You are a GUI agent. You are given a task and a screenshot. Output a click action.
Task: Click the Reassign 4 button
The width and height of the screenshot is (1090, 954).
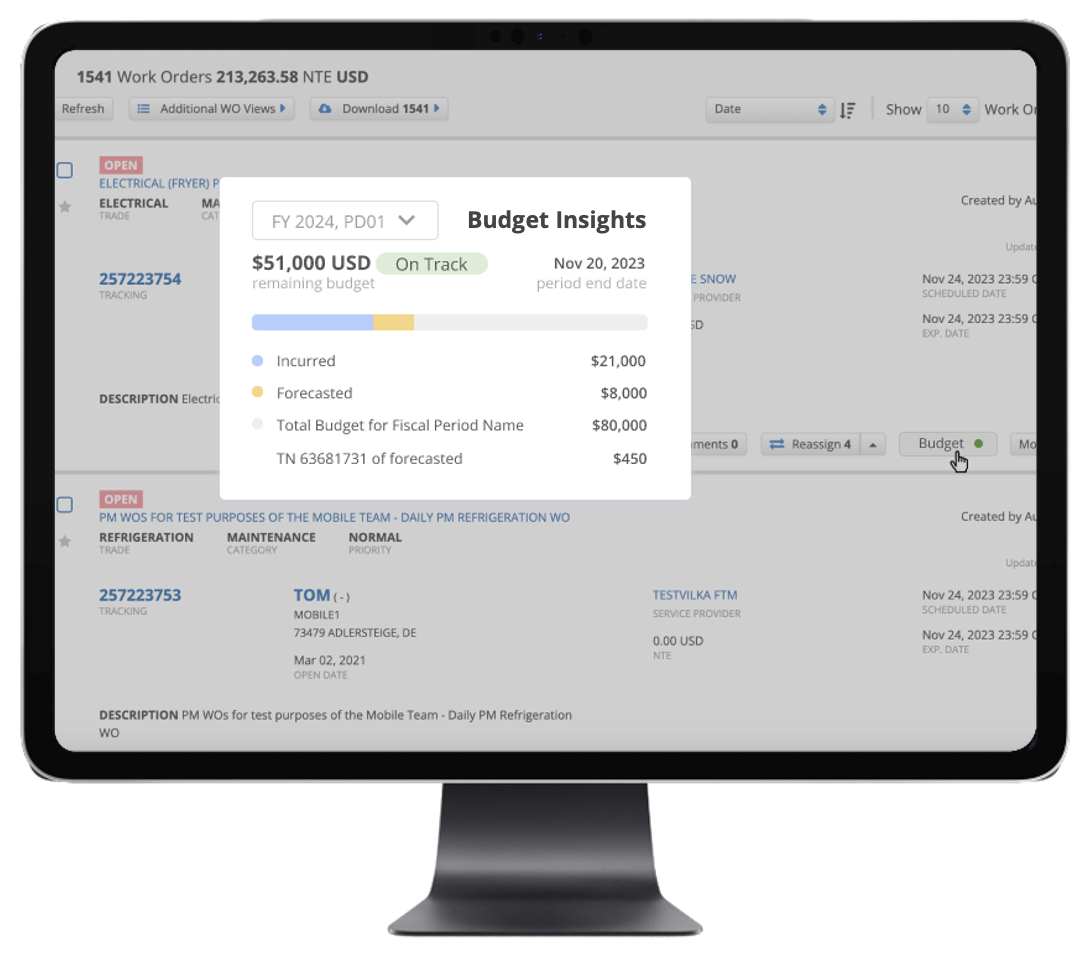pos(811,444)
